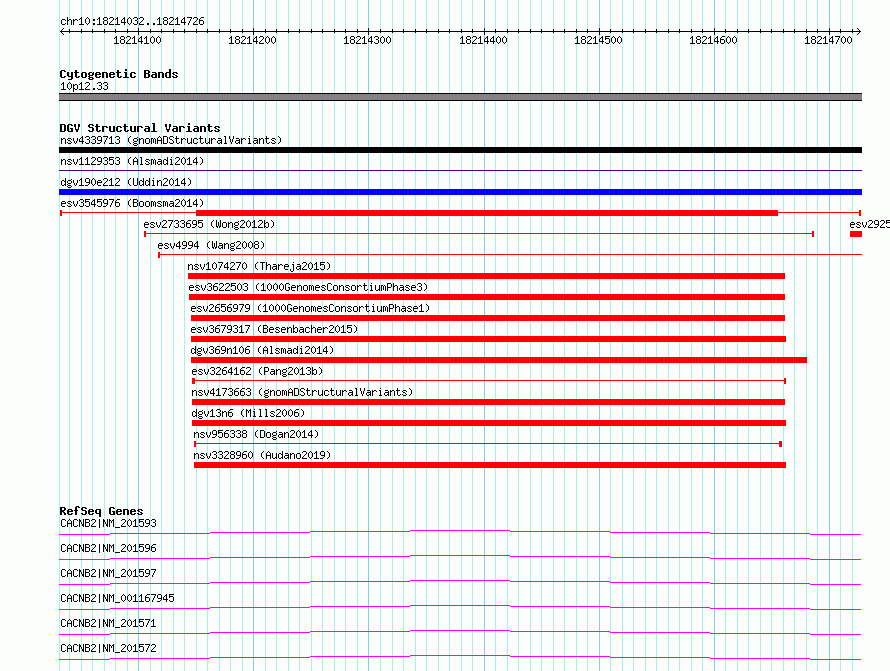Viewport: 890px width, 671px height.
Task: Open variant esv2656979 (1000GenomesConsortiumPhase1) label
Action: tap(310, 308)
